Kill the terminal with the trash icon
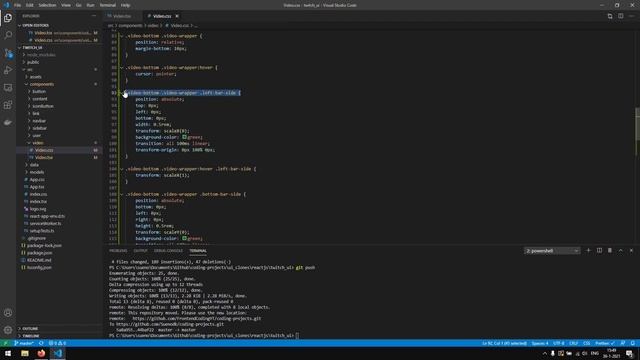This screenshot has height=360, width=640. 610,250
